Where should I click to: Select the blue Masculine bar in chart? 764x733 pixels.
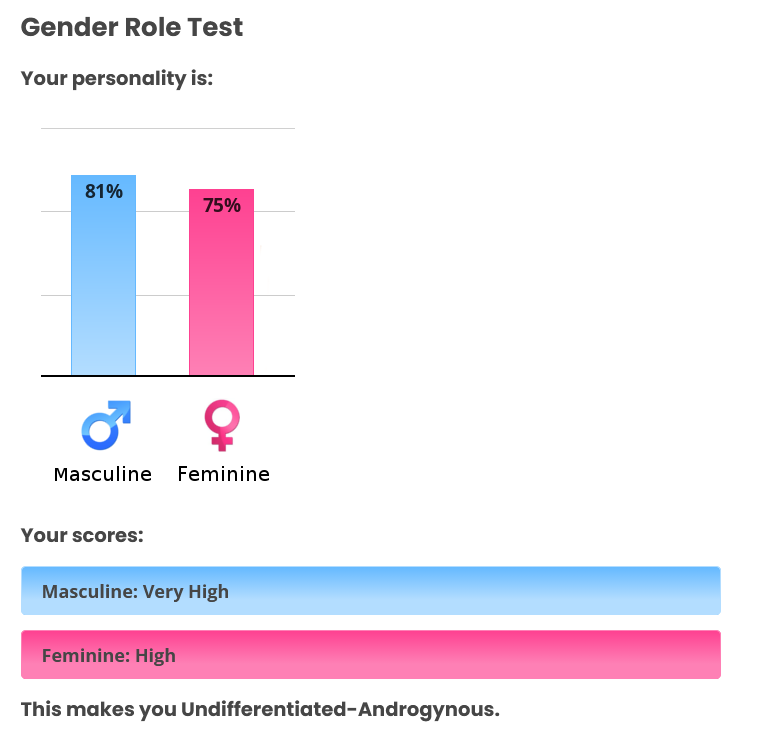(103, 275)
